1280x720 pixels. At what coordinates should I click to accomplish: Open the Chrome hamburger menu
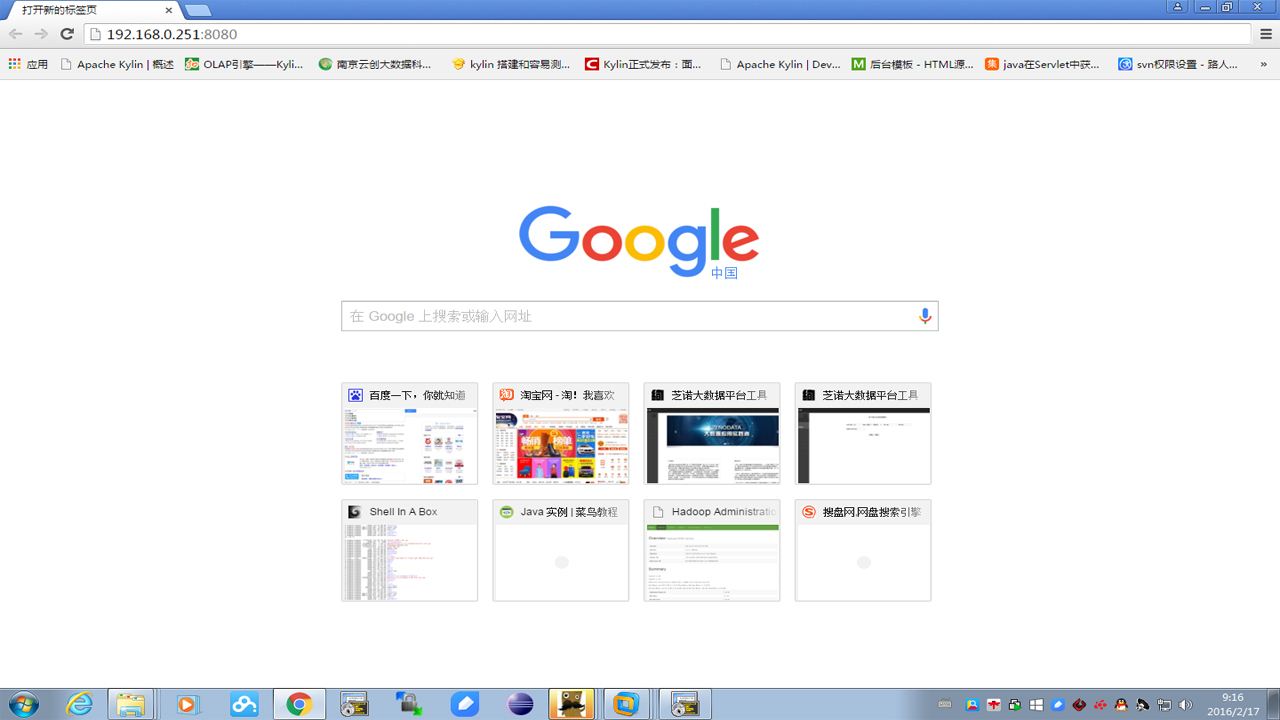(1265, 34)
